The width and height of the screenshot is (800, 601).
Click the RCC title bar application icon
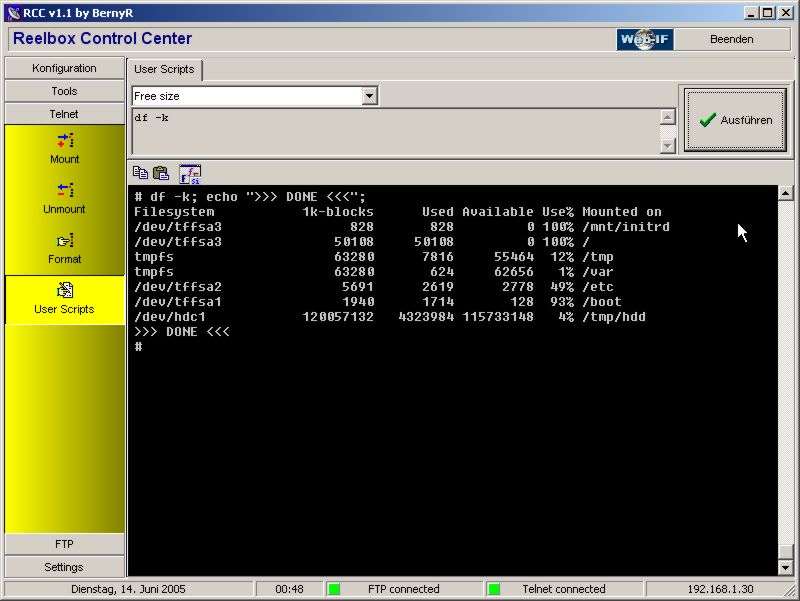pos(14,13)
